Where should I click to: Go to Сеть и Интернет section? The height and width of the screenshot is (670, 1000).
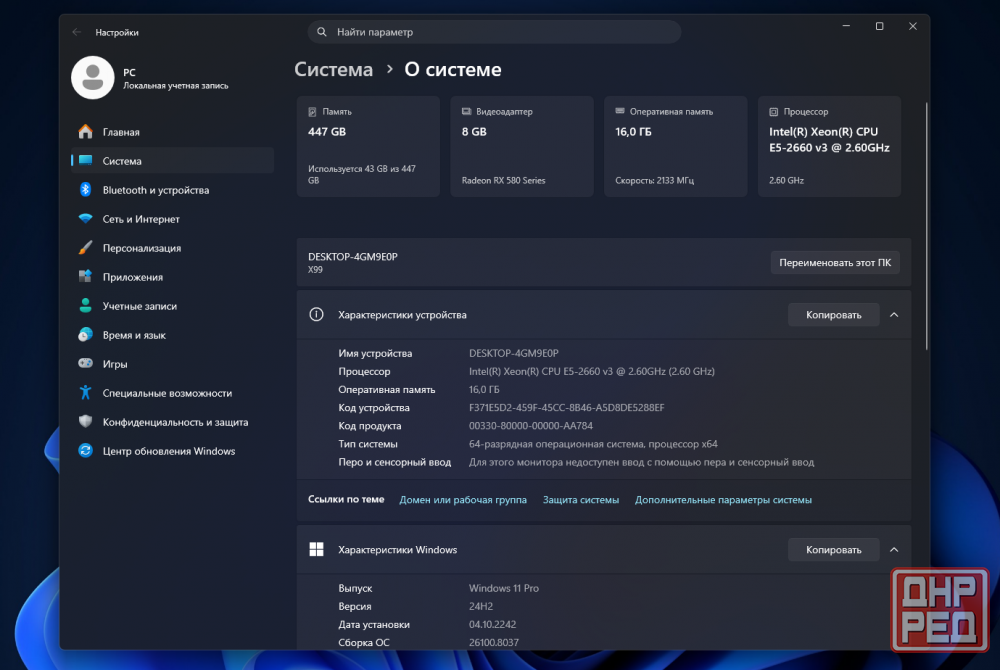coord(172,219)
